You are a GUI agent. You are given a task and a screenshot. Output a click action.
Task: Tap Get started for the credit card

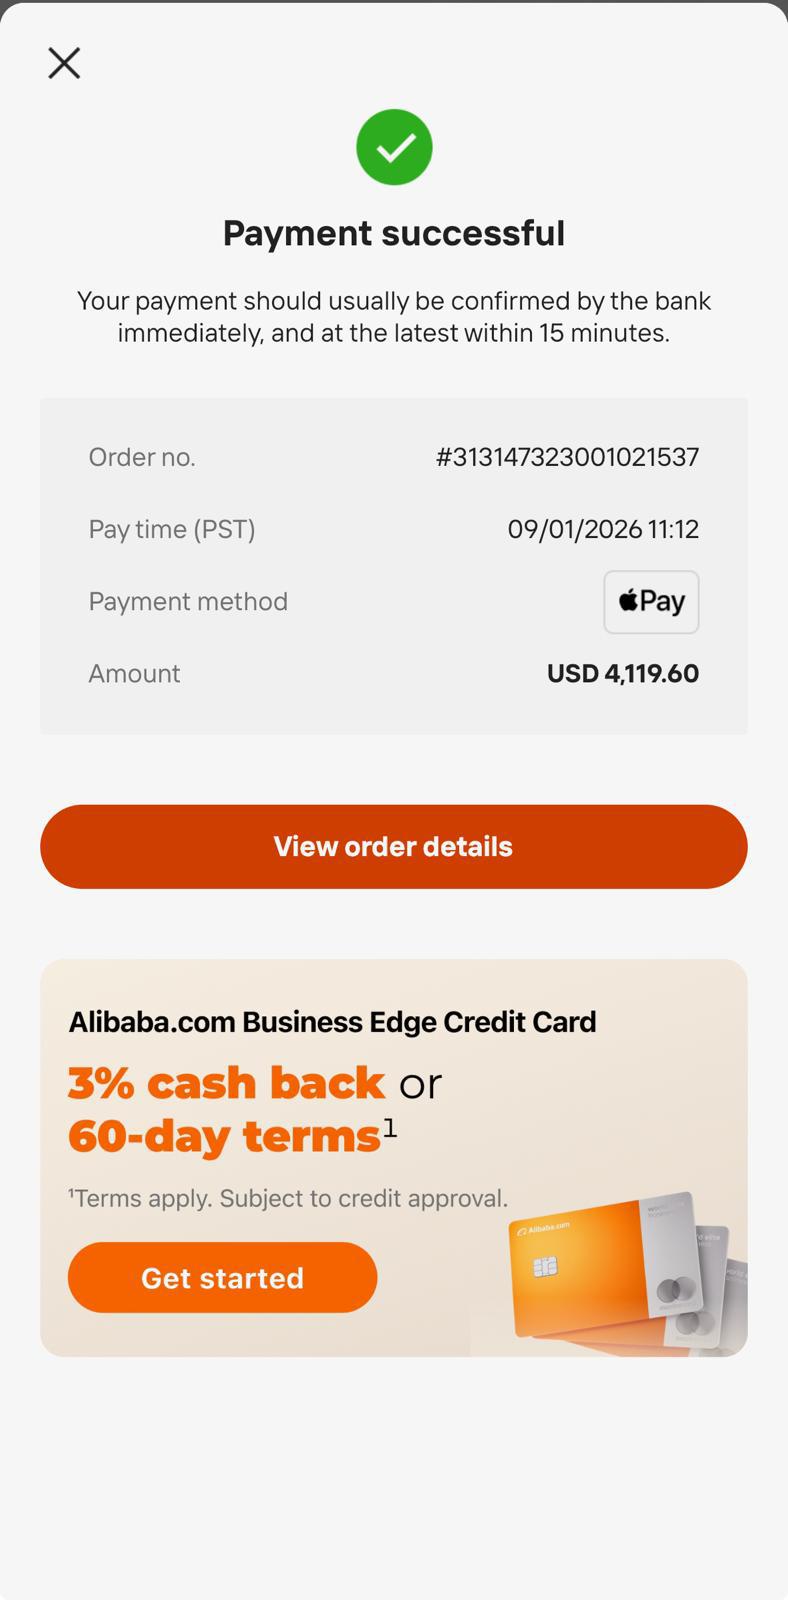click(222, 1278)
